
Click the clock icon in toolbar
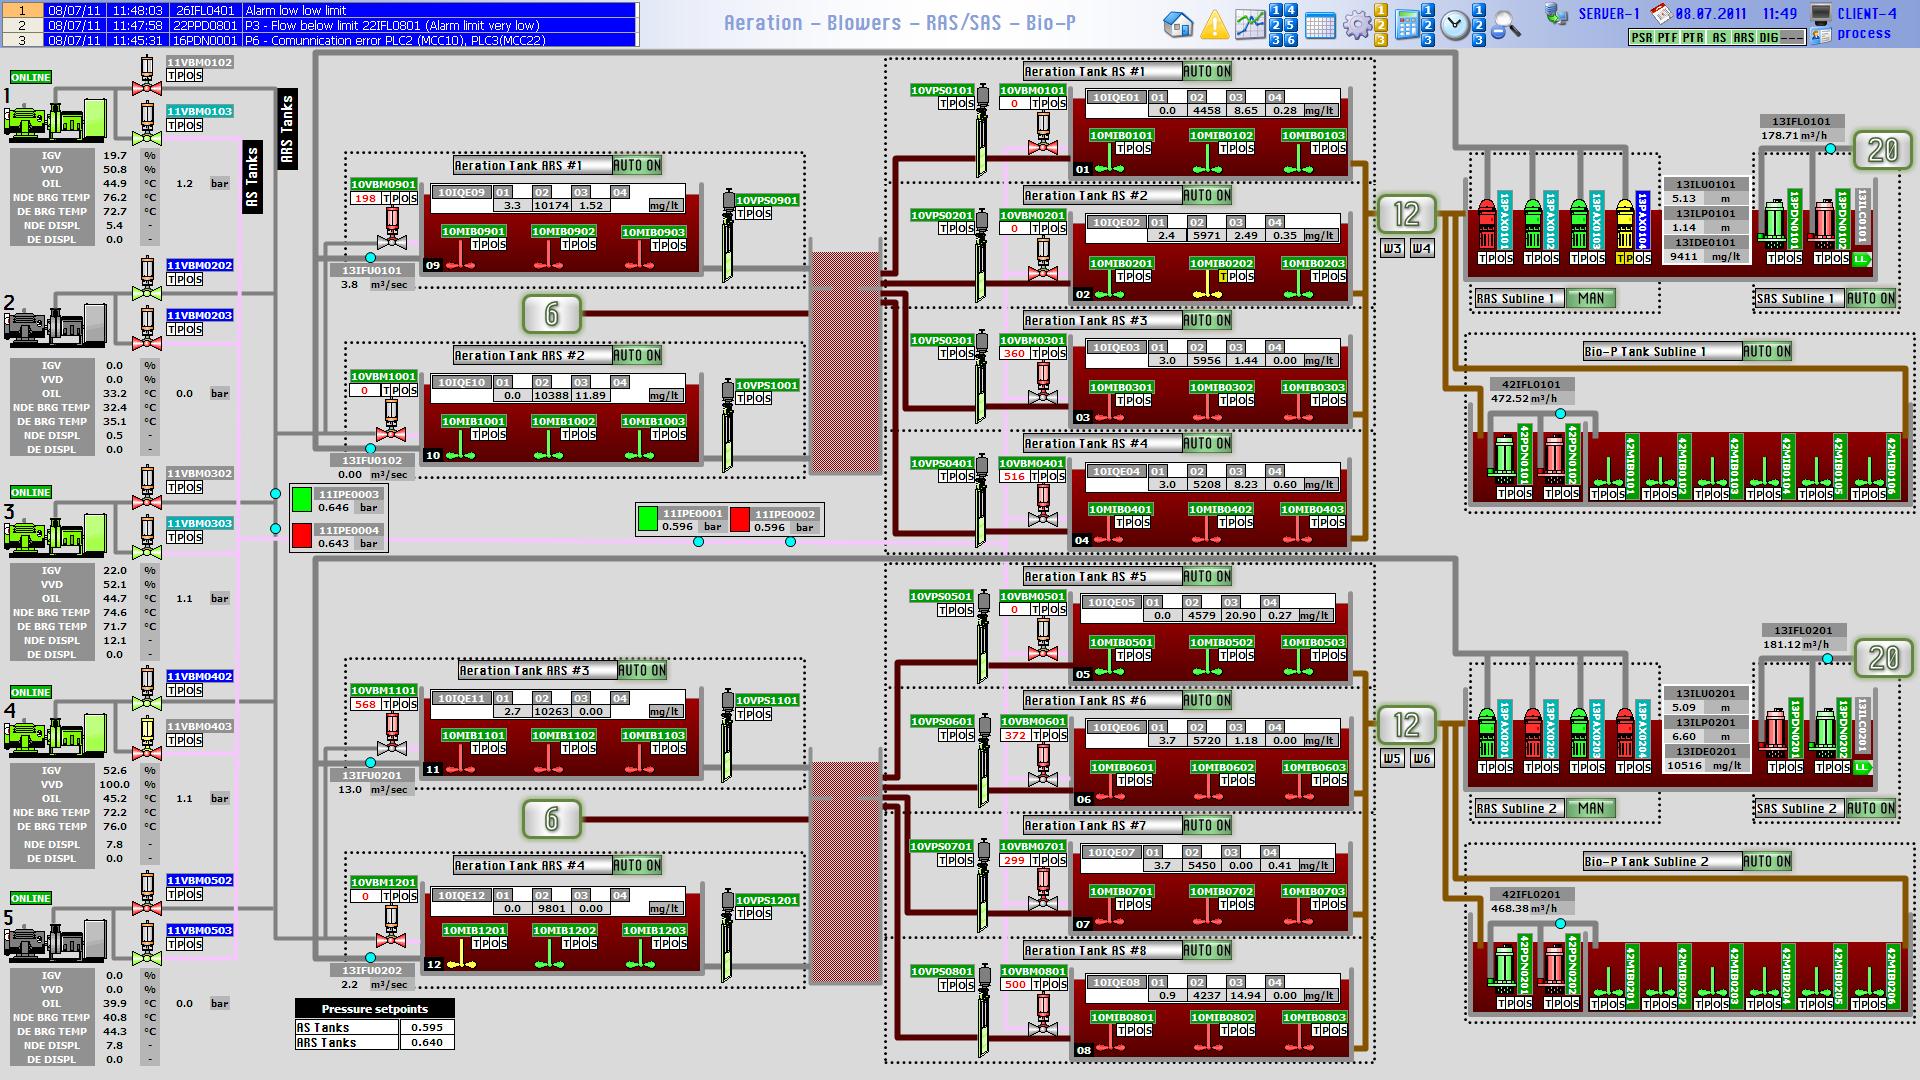tap(1454, 25)
